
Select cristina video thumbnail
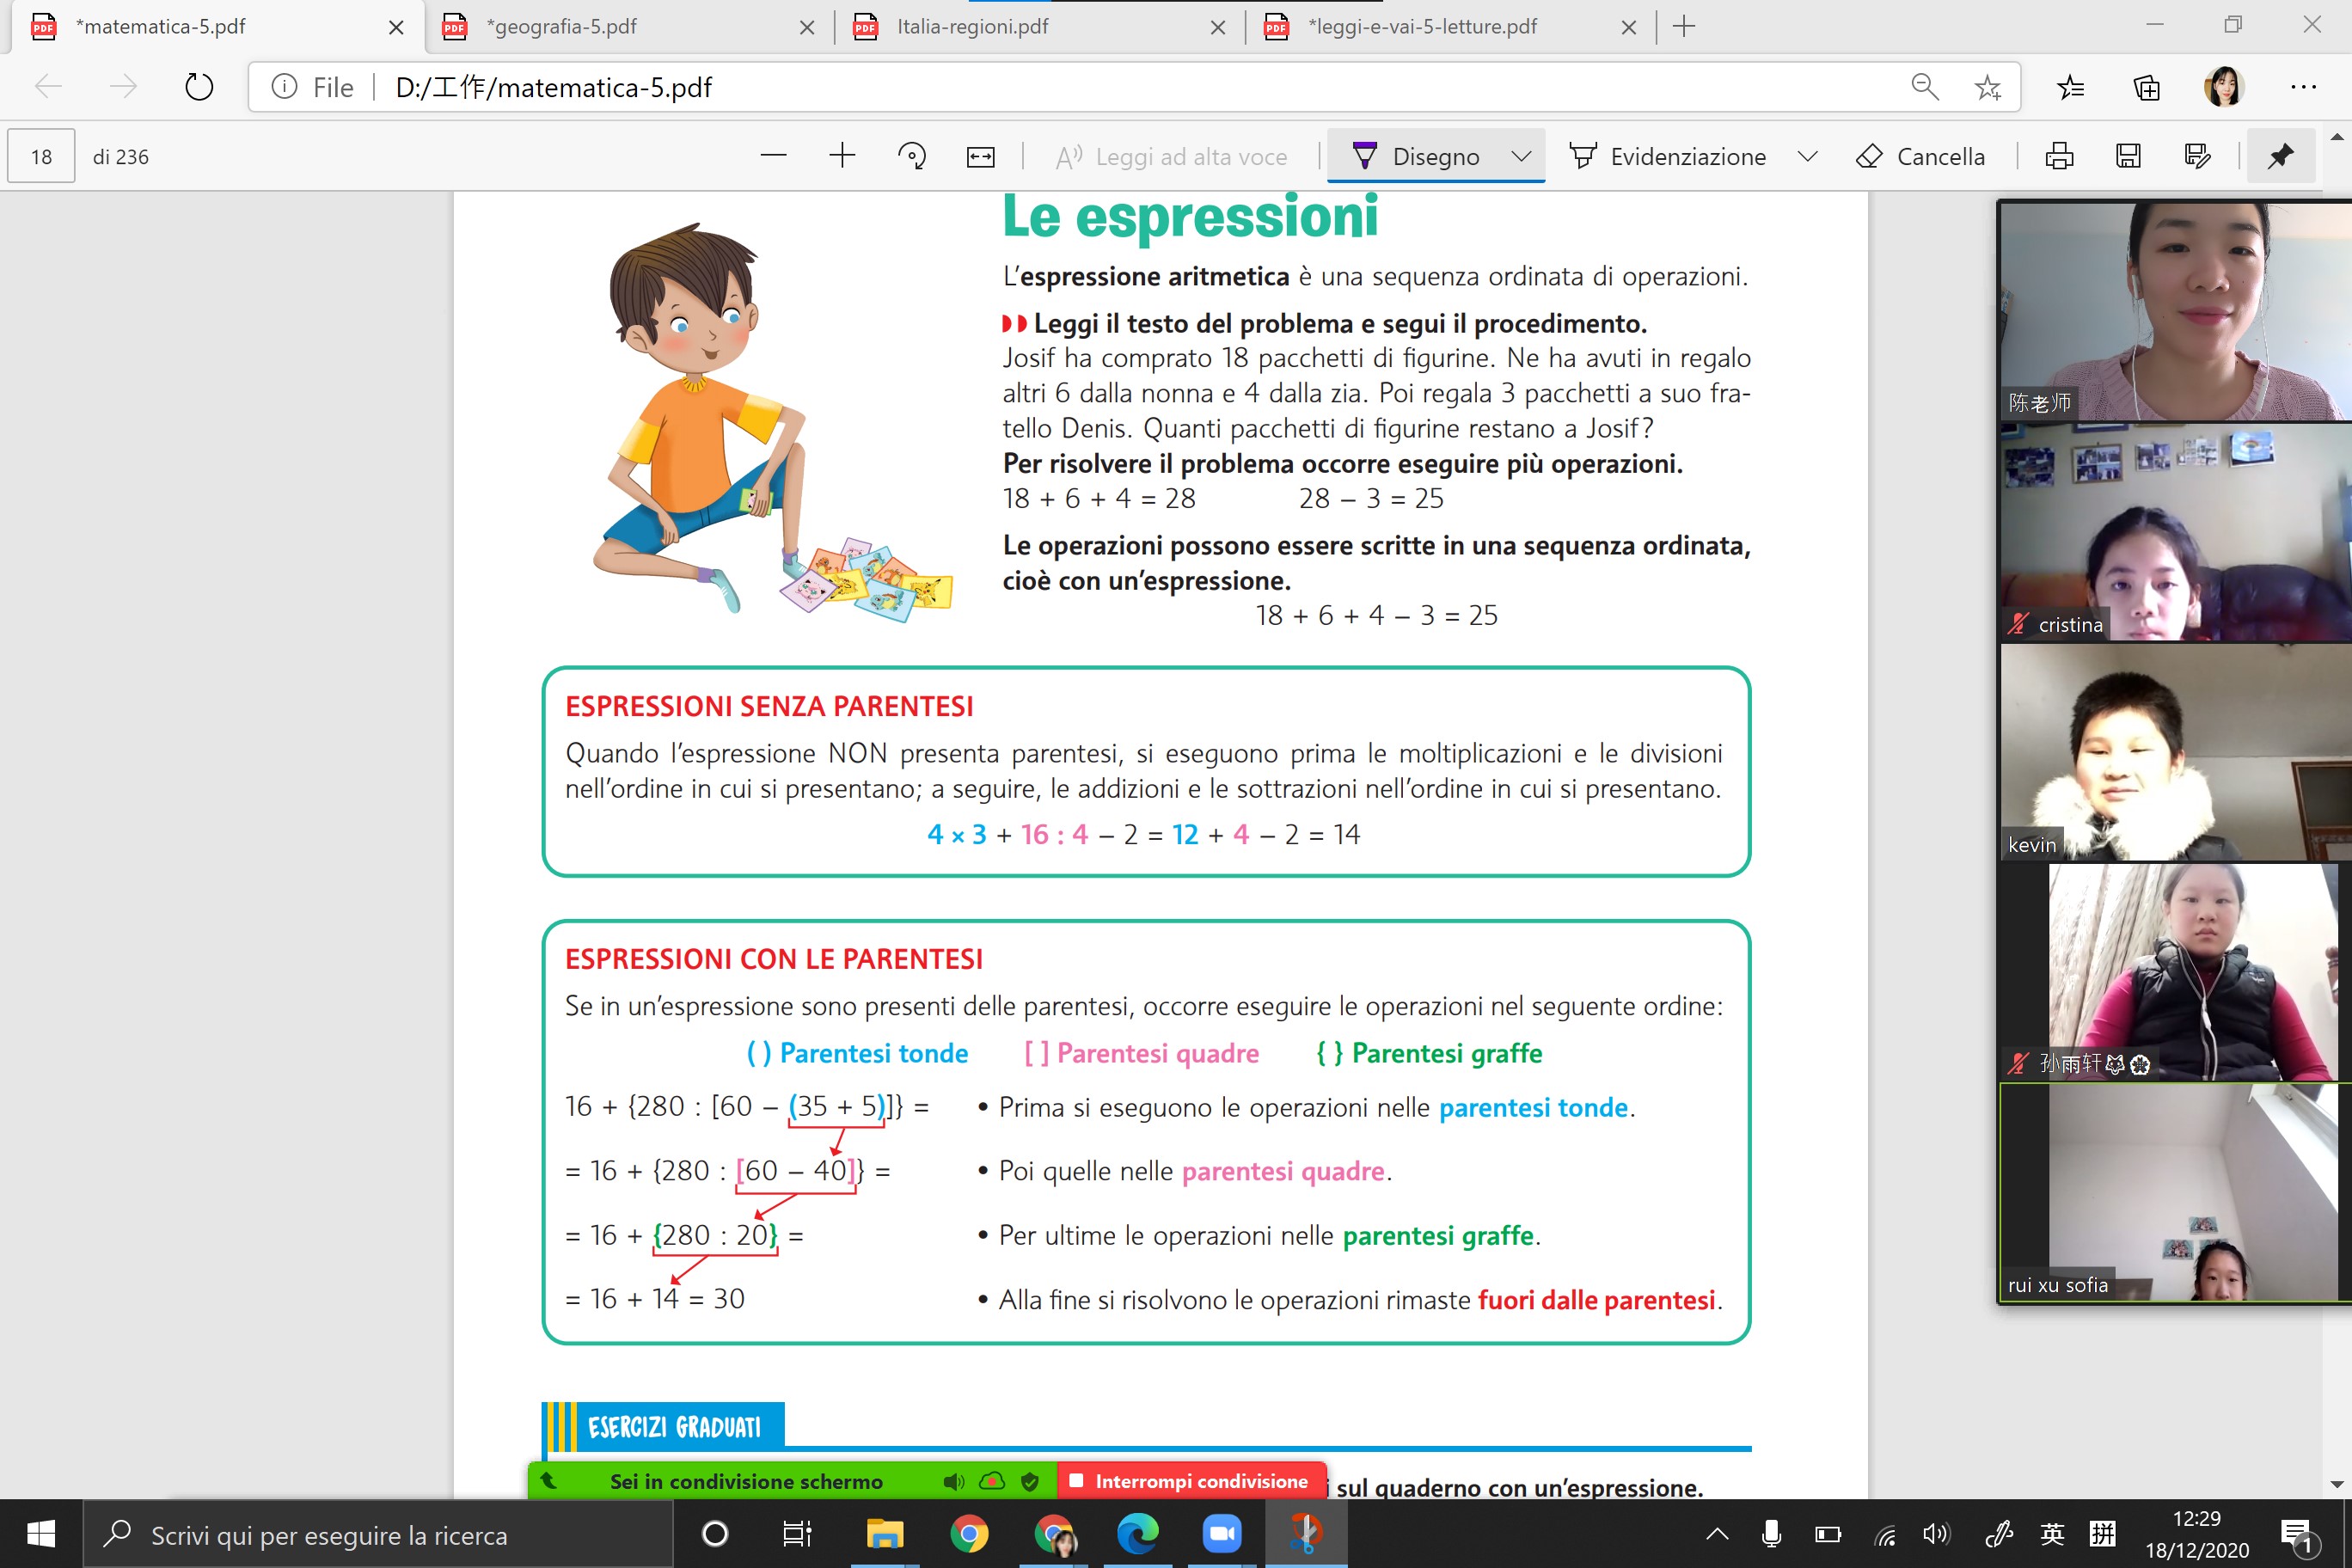2175,531
